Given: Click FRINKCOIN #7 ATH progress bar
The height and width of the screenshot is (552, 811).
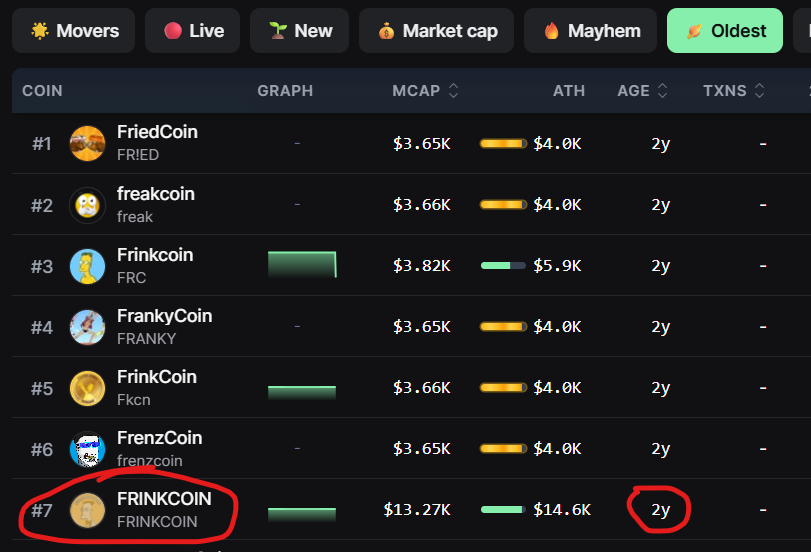Looking at the screenshot, I should 503,510.
